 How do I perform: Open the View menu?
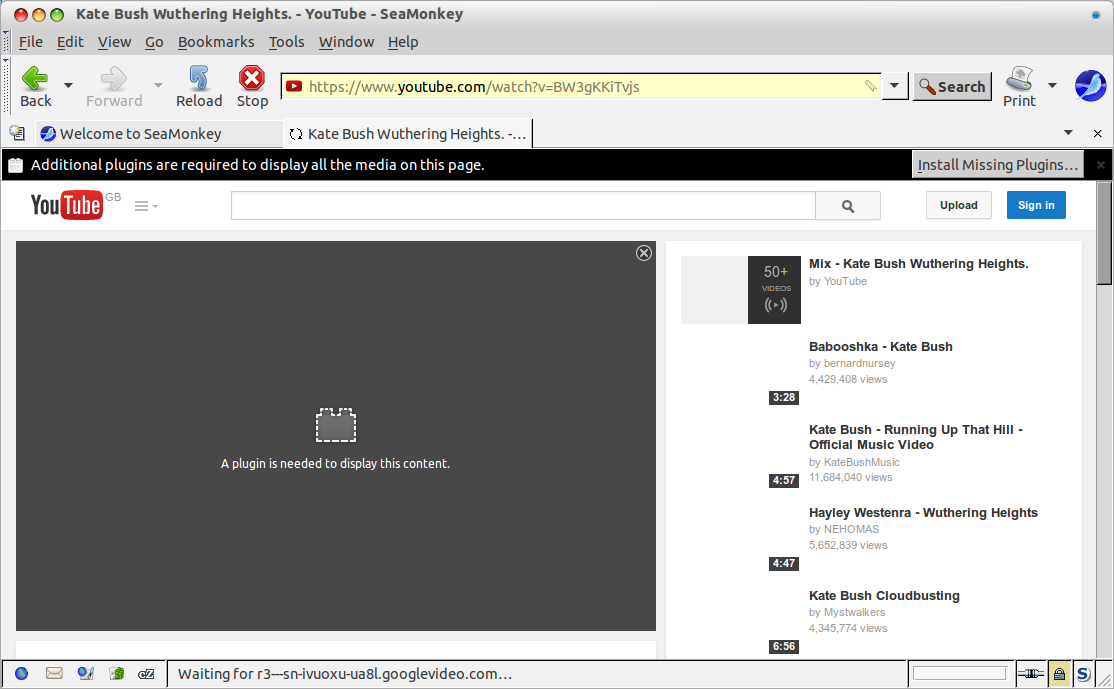(114, 42)
